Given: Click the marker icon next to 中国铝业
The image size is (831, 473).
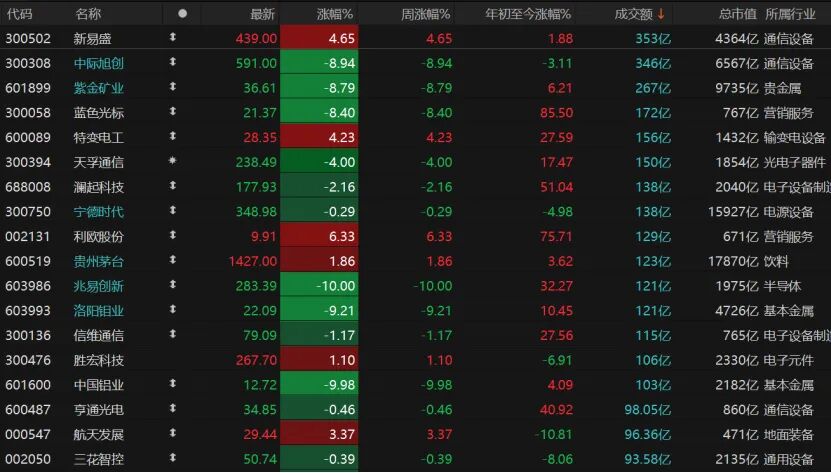Looking at the screenshot, I should 172,383.
